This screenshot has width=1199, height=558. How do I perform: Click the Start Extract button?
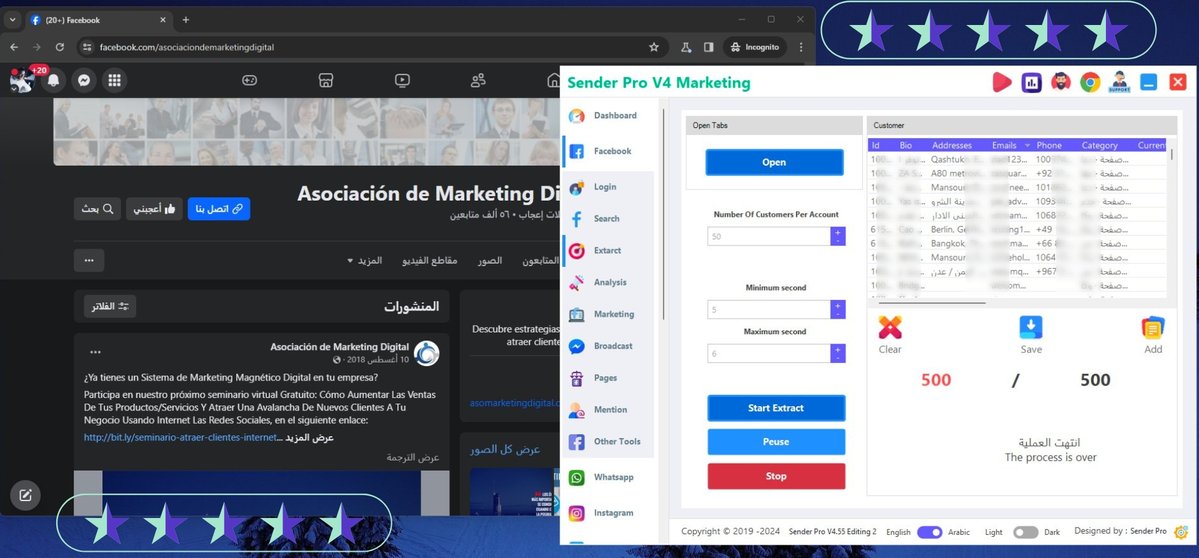click(776, 408)
